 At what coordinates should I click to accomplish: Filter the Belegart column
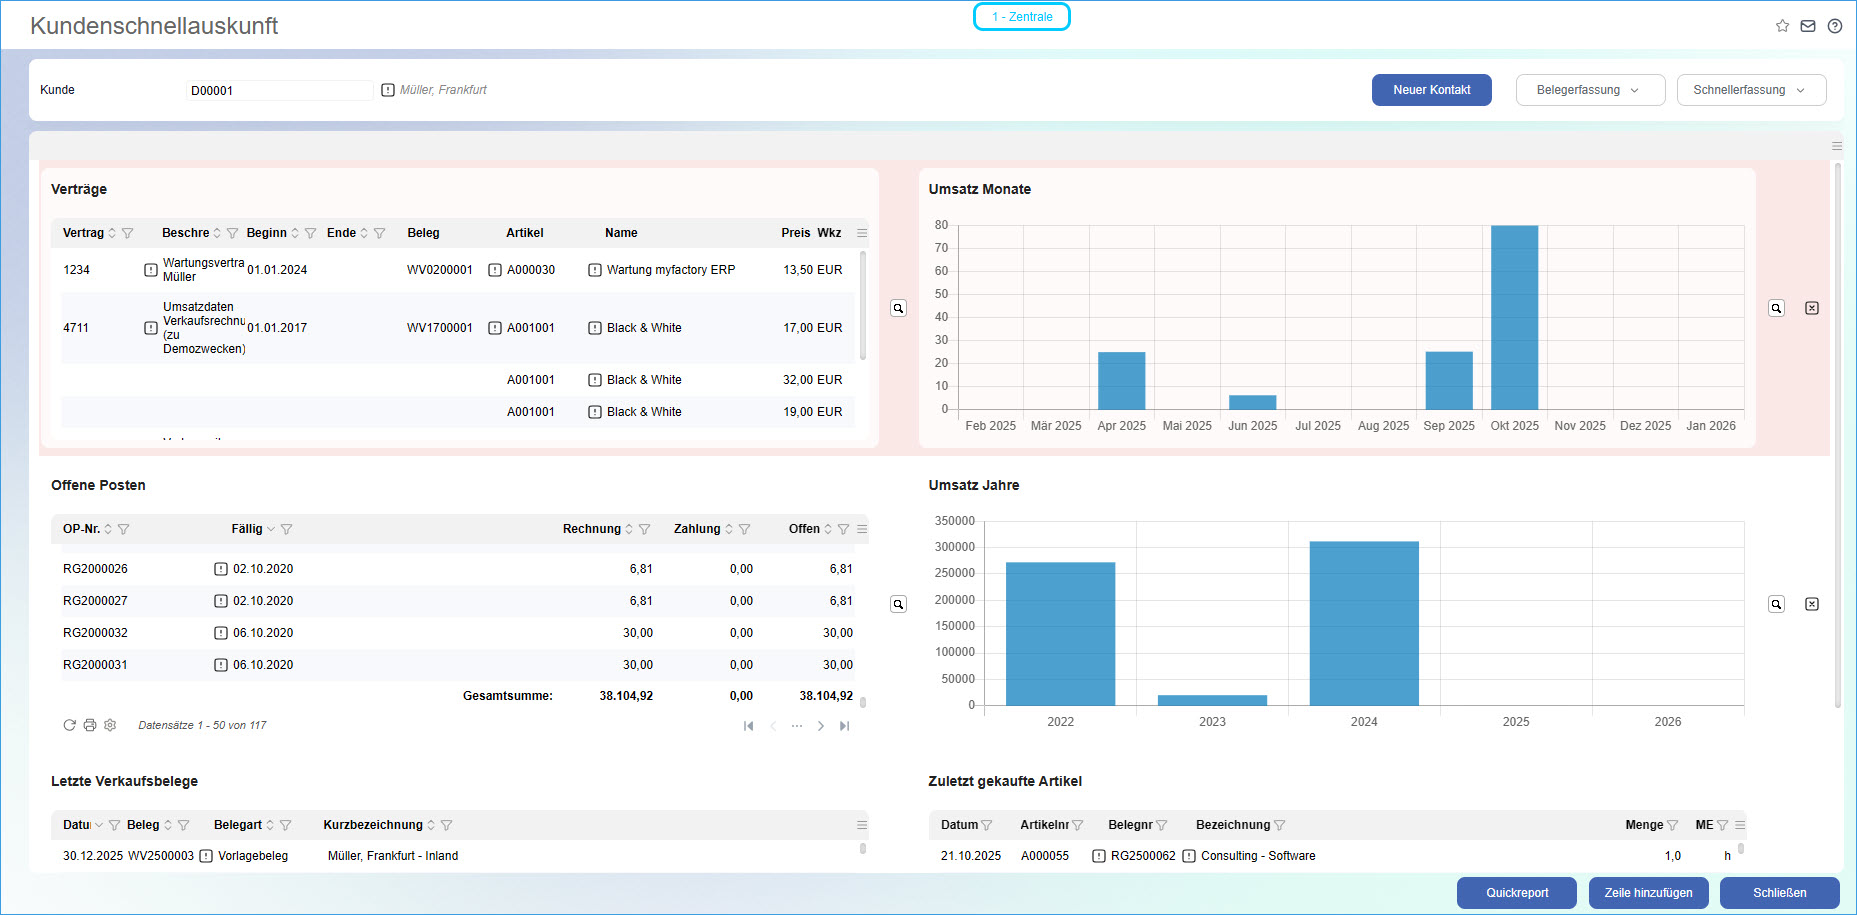(x=286, y=825)
